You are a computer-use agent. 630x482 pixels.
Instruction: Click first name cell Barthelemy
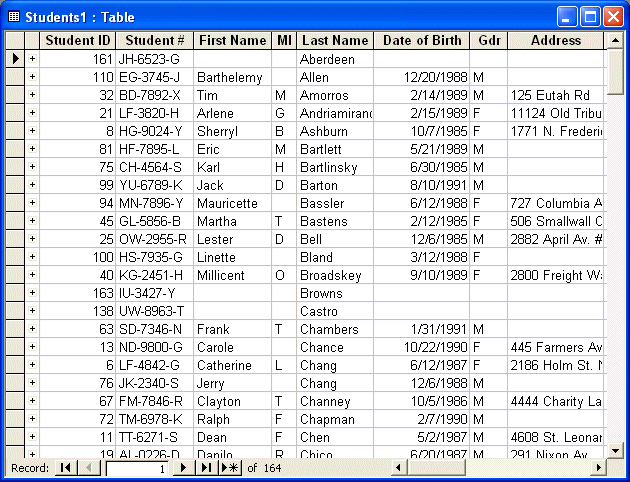click(x=233, y=77)
